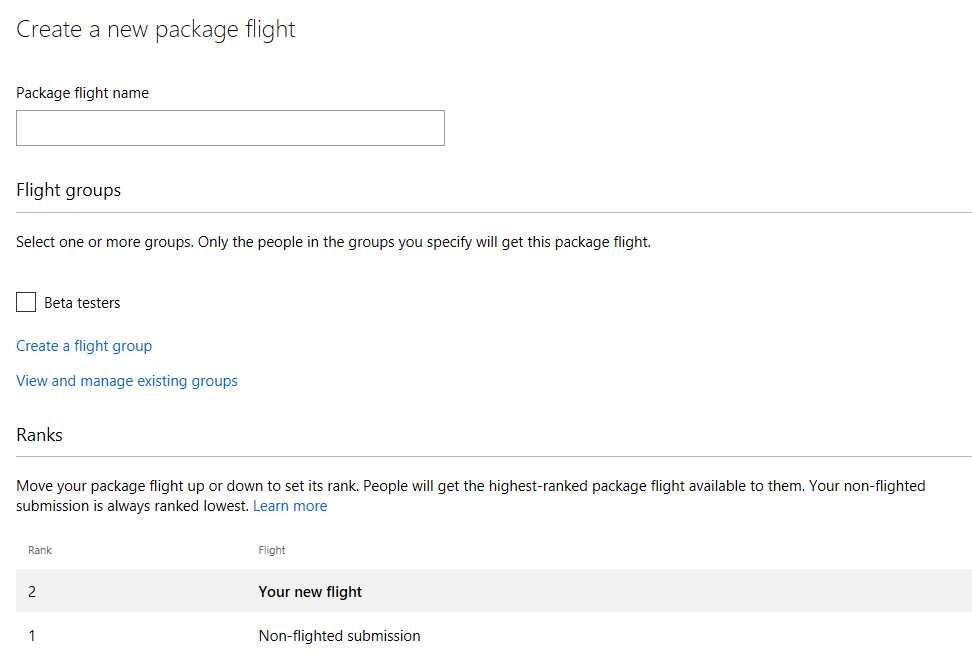Click the rank number 1 cell
Viewport: 972px width, 667px height.
(30, 635)
